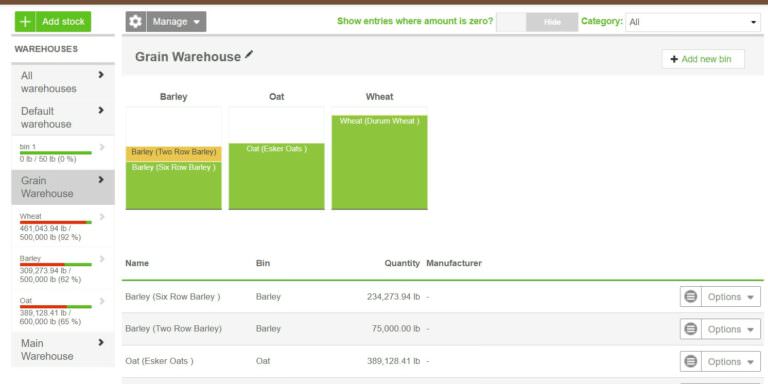The image size is (768, 384).
Task: Click Grain Warehouse sidebar chevron
Action: pos(101,180)
